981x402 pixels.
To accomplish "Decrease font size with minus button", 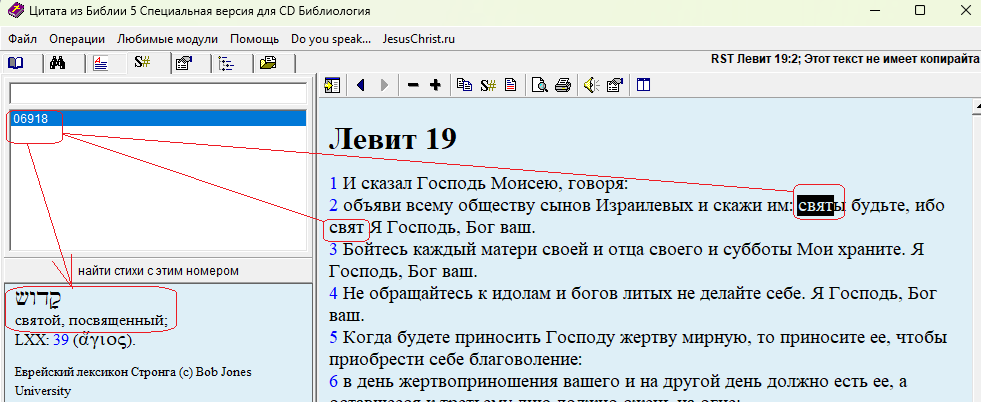I will point(413,85).
